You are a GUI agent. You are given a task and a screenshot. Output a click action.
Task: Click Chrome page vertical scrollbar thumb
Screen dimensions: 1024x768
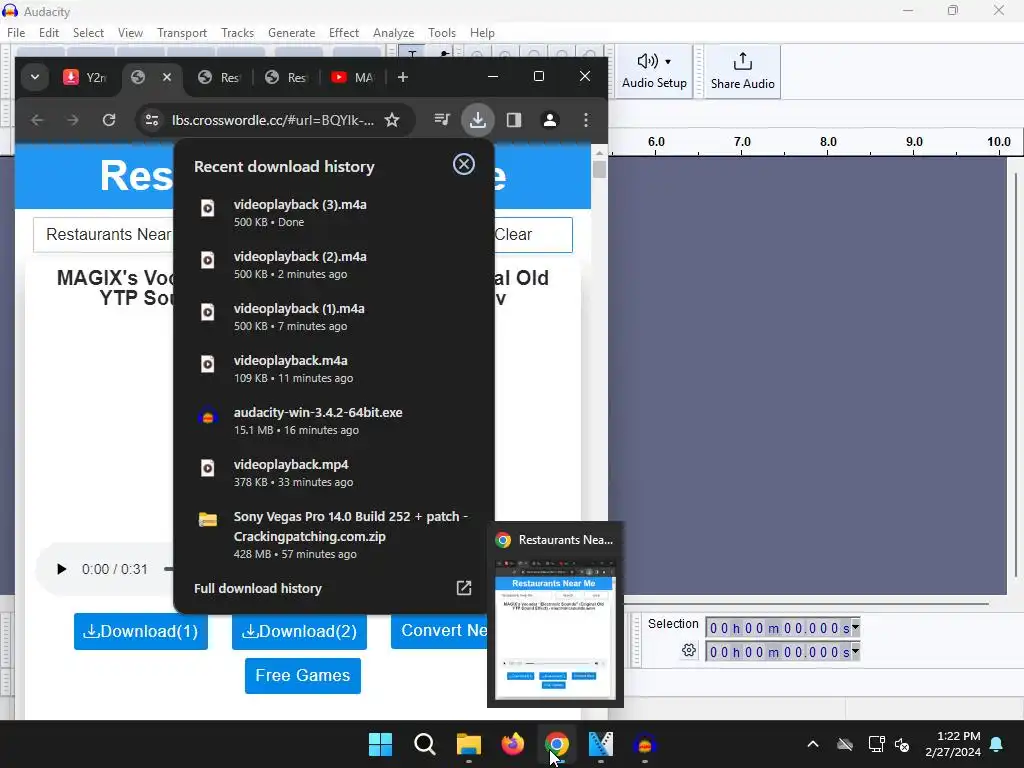tap(599, 169)
